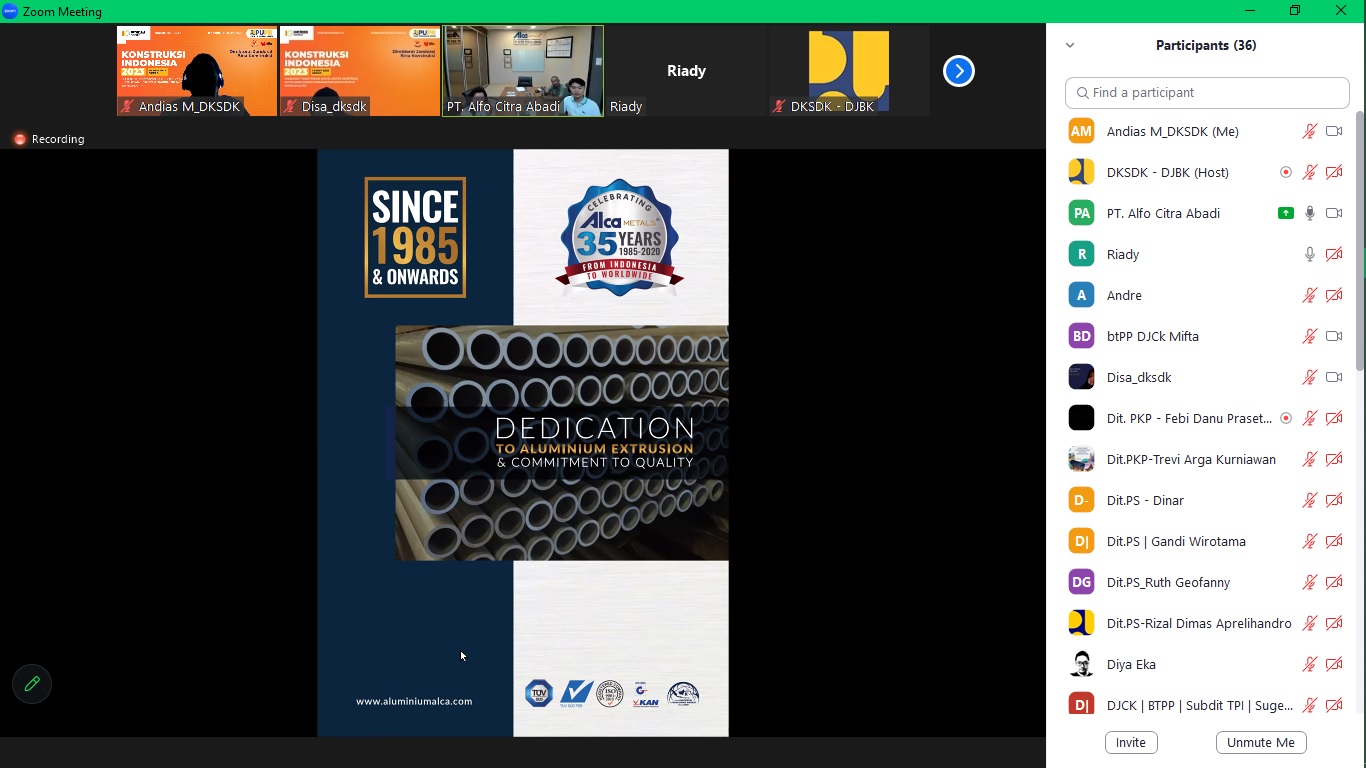The width and height of the screenshot is (1366, 768).
Task: Minimize the Zoom Meeting window
Action: (x=1250, y=11)
